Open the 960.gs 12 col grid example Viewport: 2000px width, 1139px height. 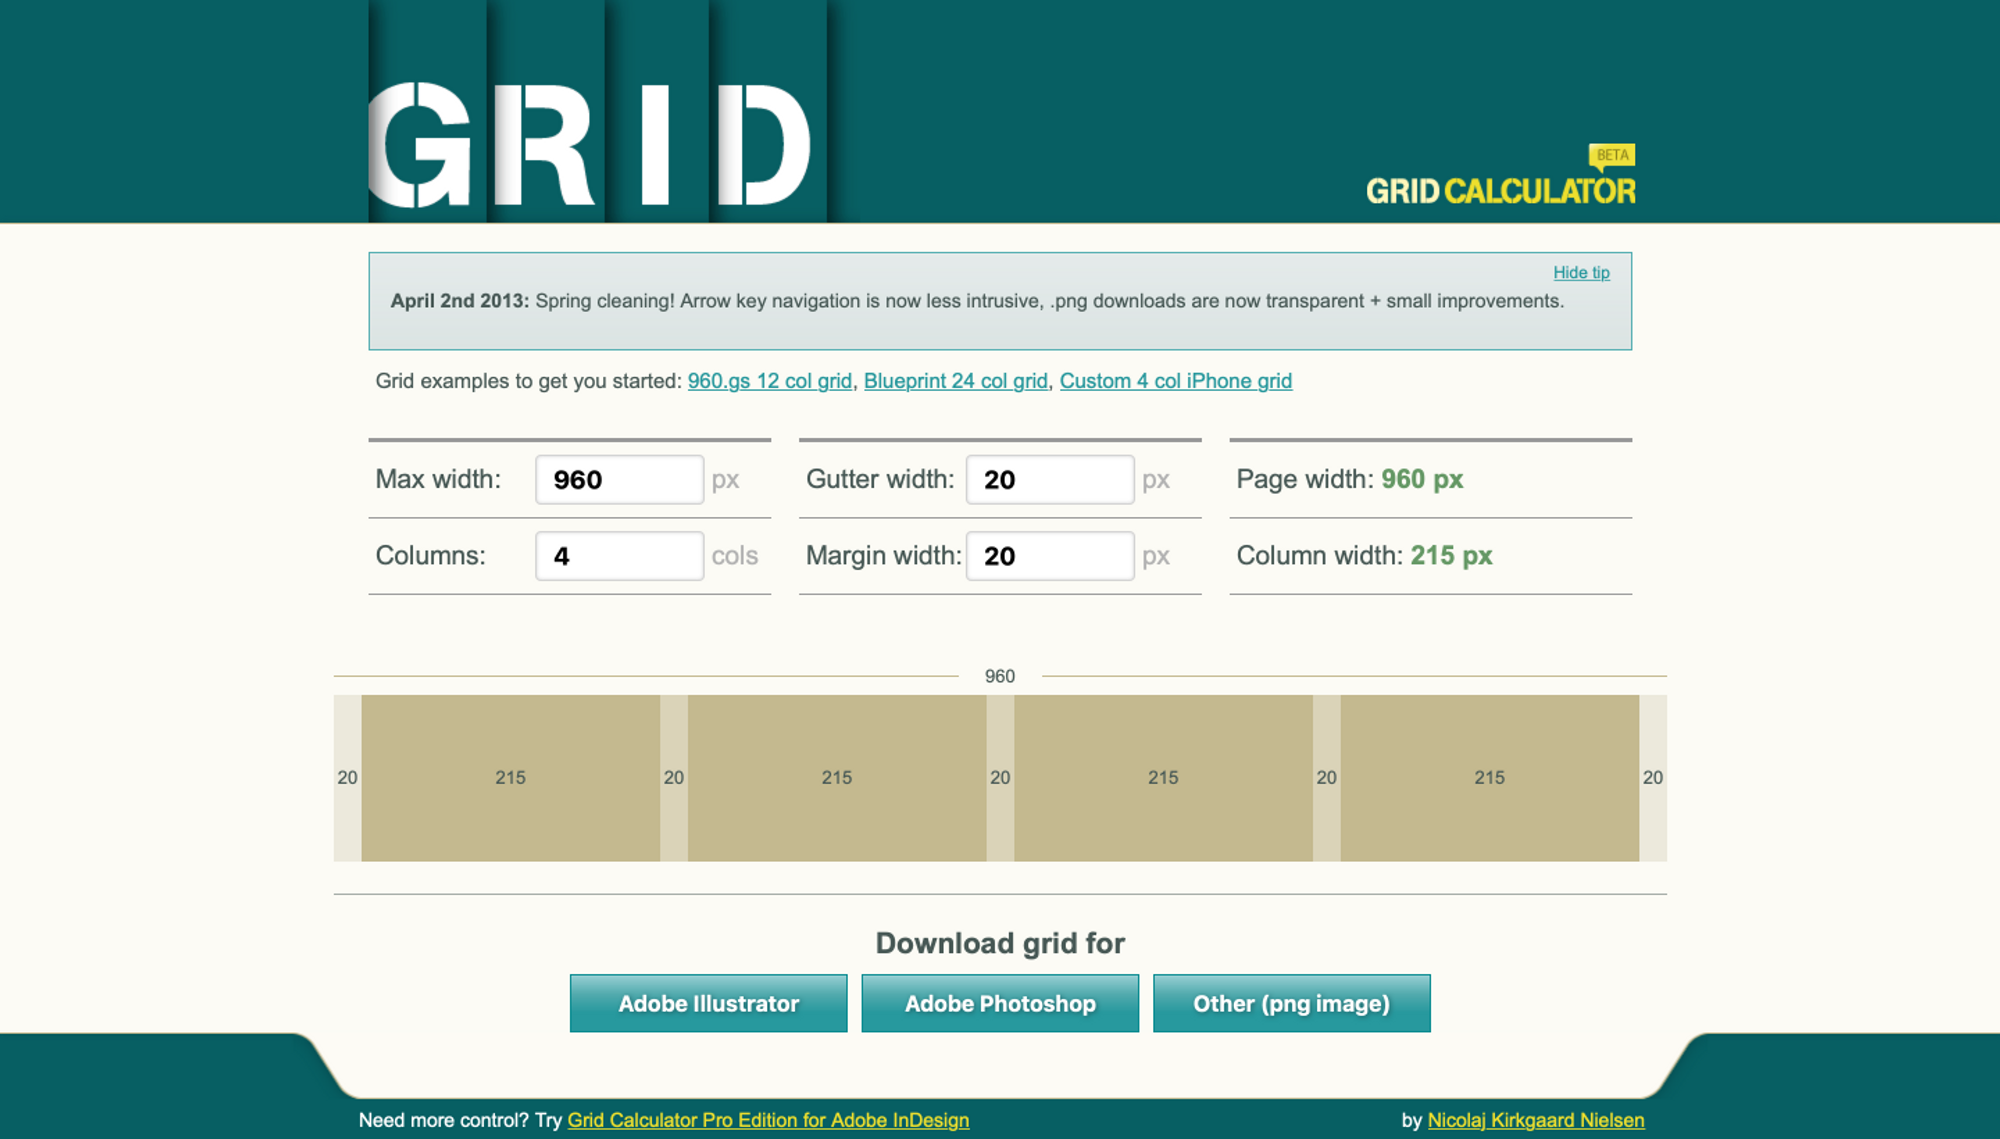pos(769,381)
